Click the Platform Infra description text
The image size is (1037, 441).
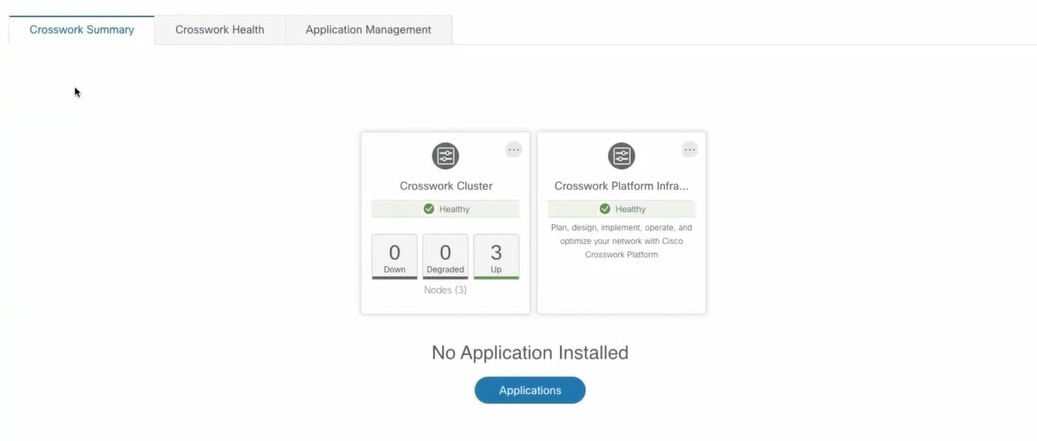click(621, 241)
